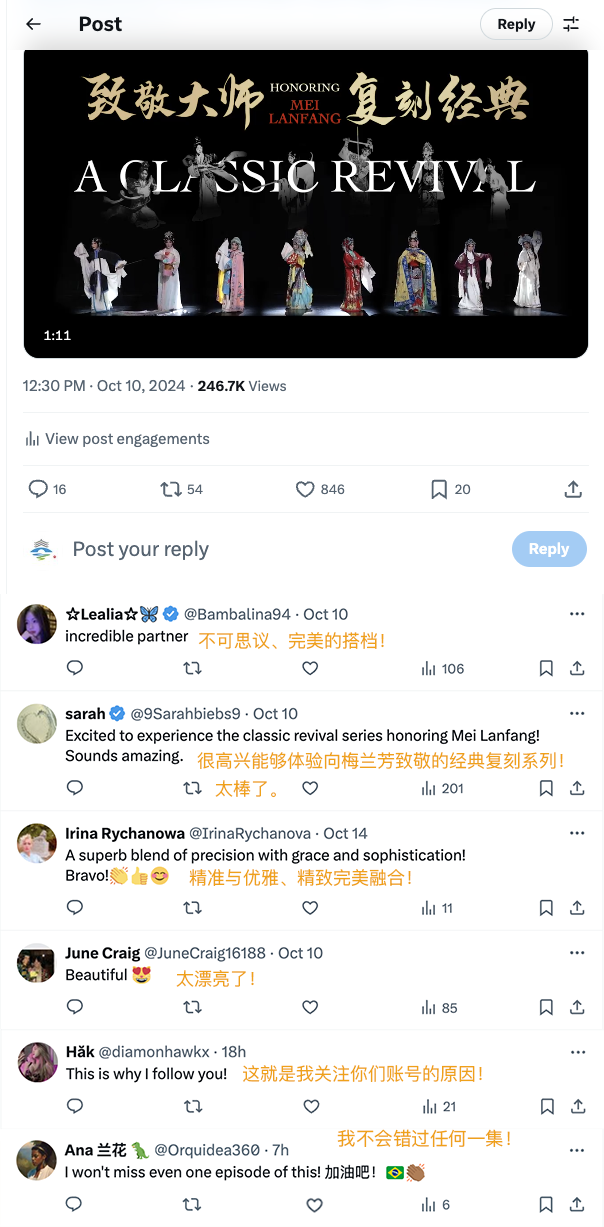
Task: Repost Hǎk's "This is why I follow you" reply
Action: point(193,1106)
